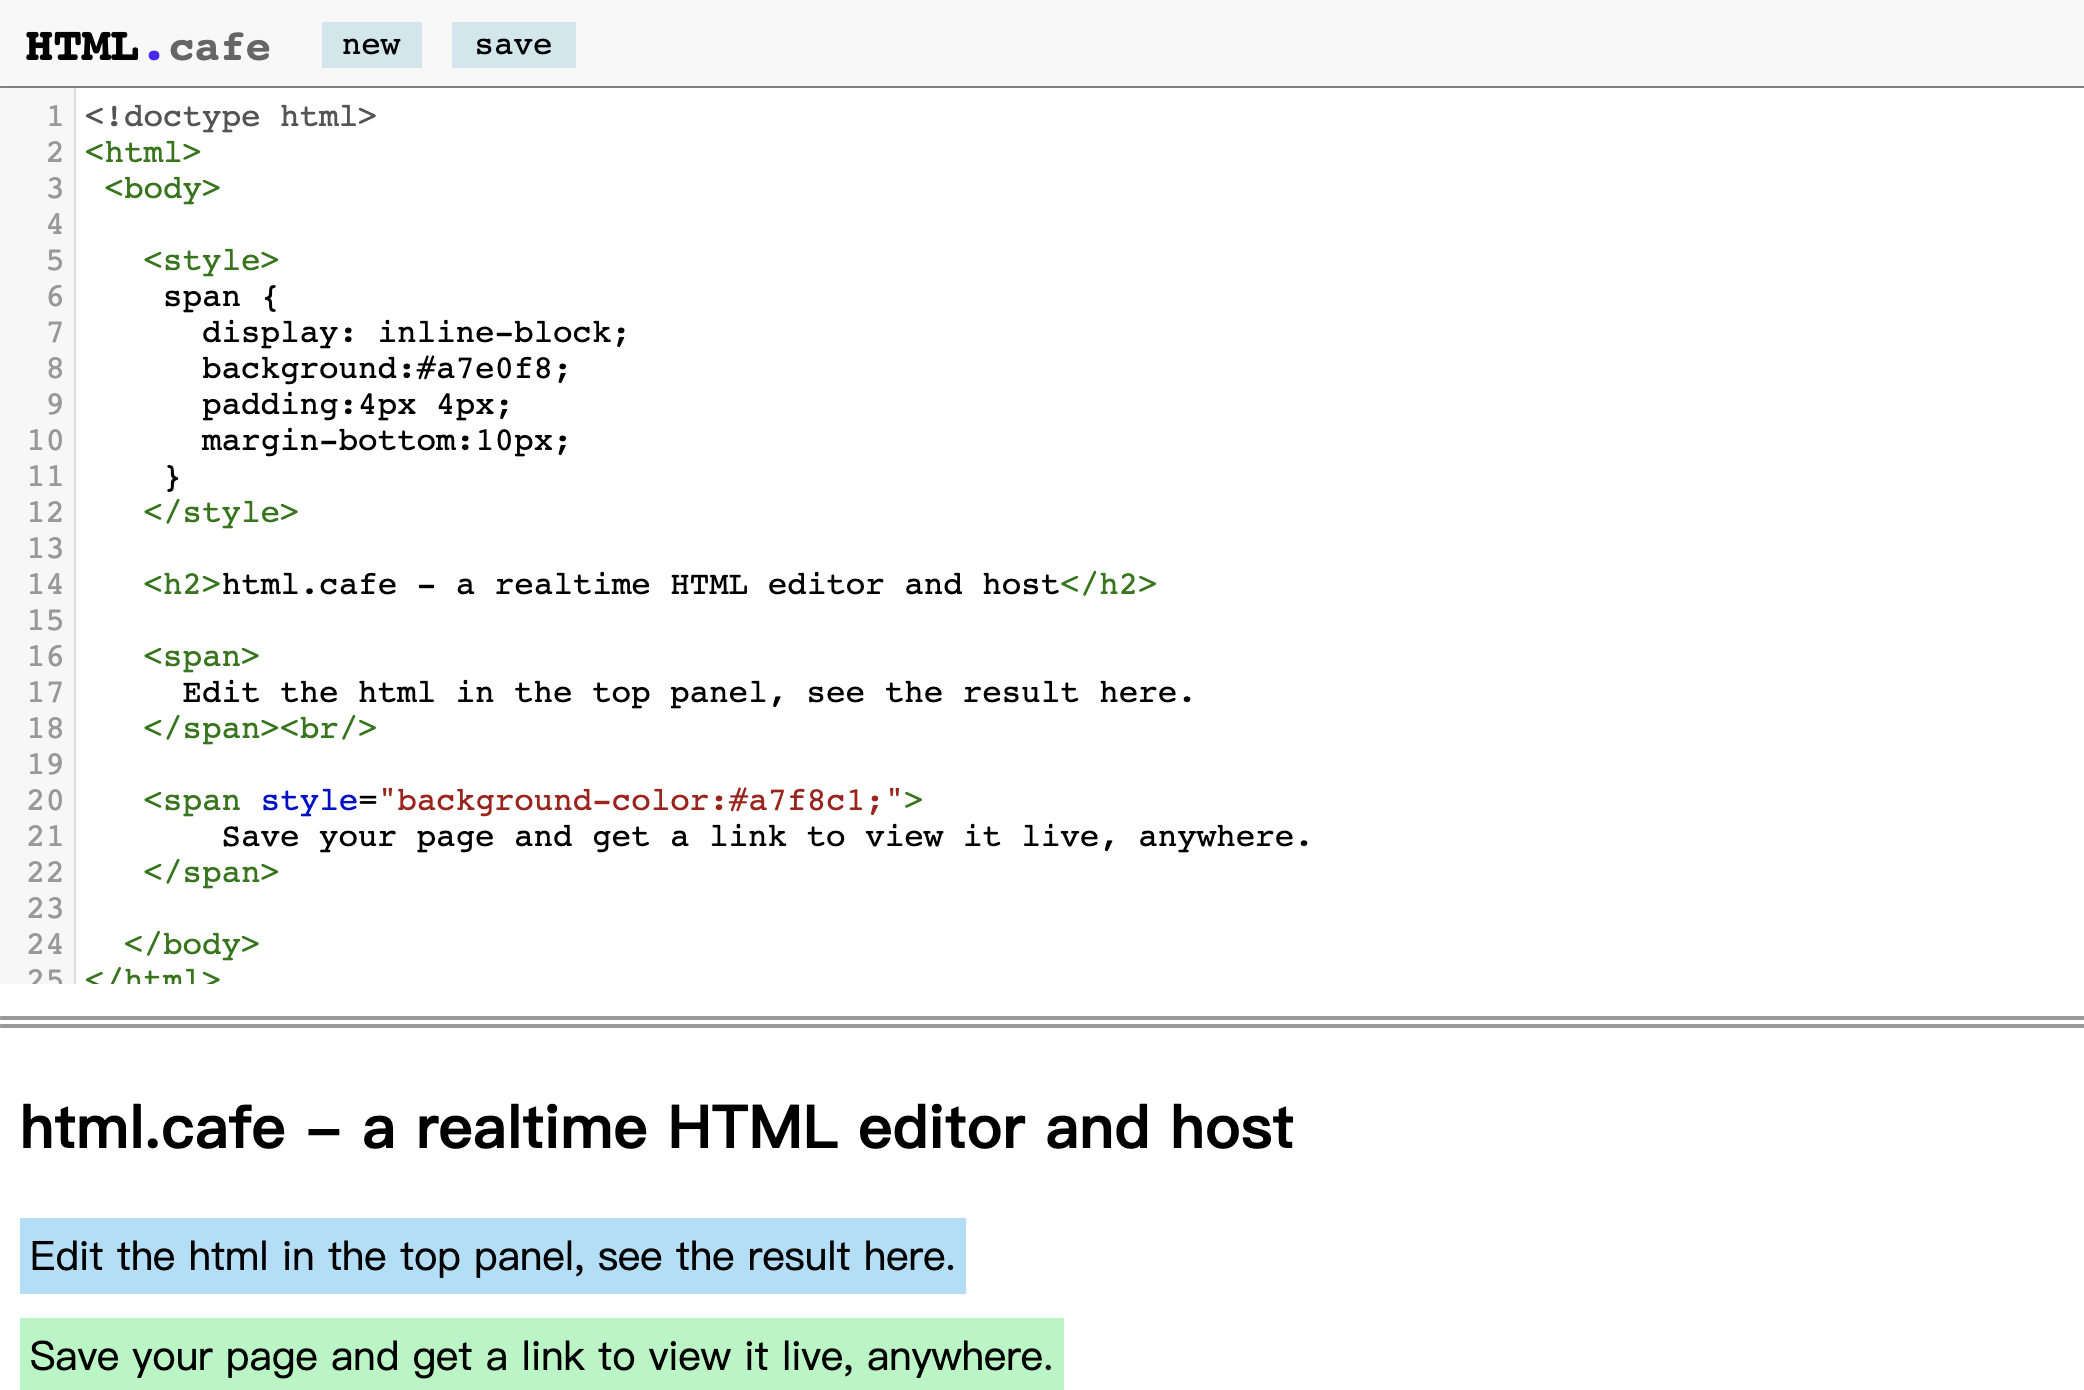Click line number 1 in the gutter
Screen dimensions: 2084x1390
tap(53, 116)
